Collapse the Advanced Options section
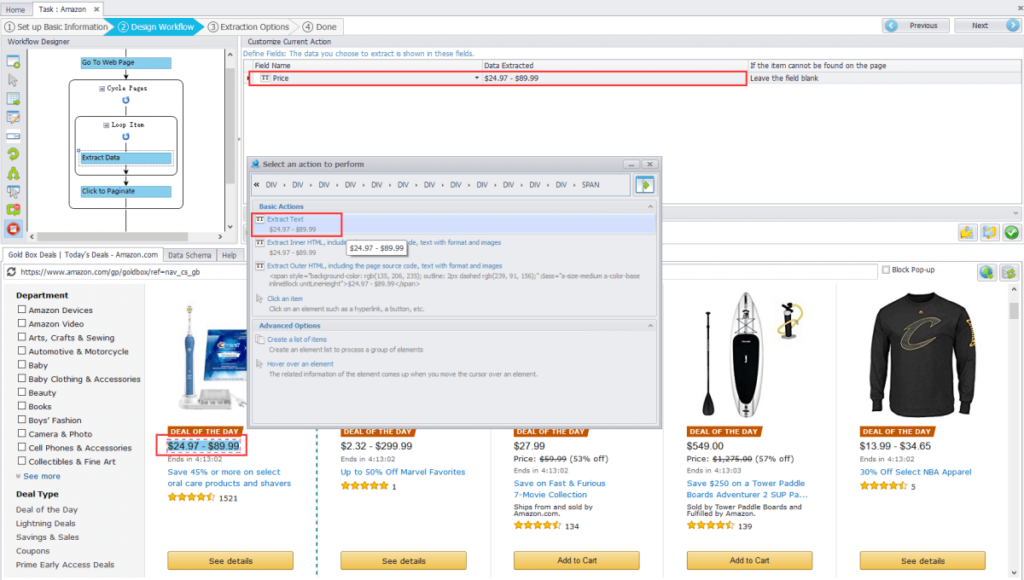 pos(650,325)
